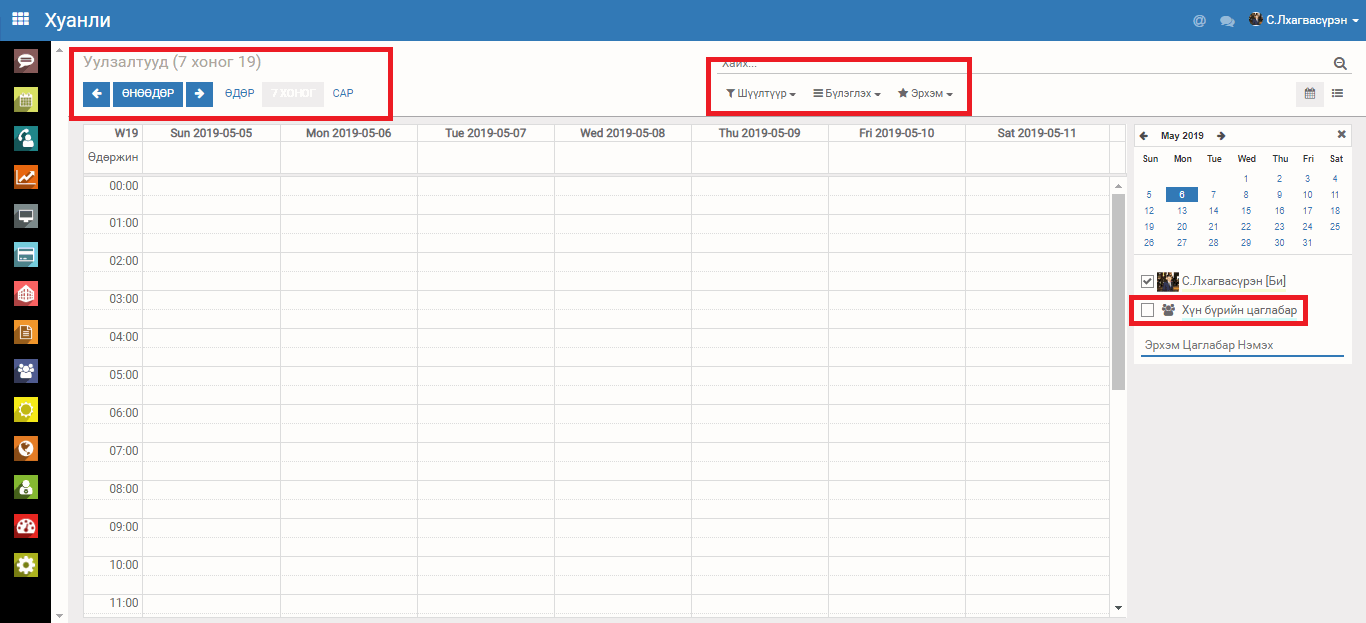Viewport: 1366px width, 623px height.
Task: Open the Discuss chat bubble app in sidebar
Action: point(26,61)
